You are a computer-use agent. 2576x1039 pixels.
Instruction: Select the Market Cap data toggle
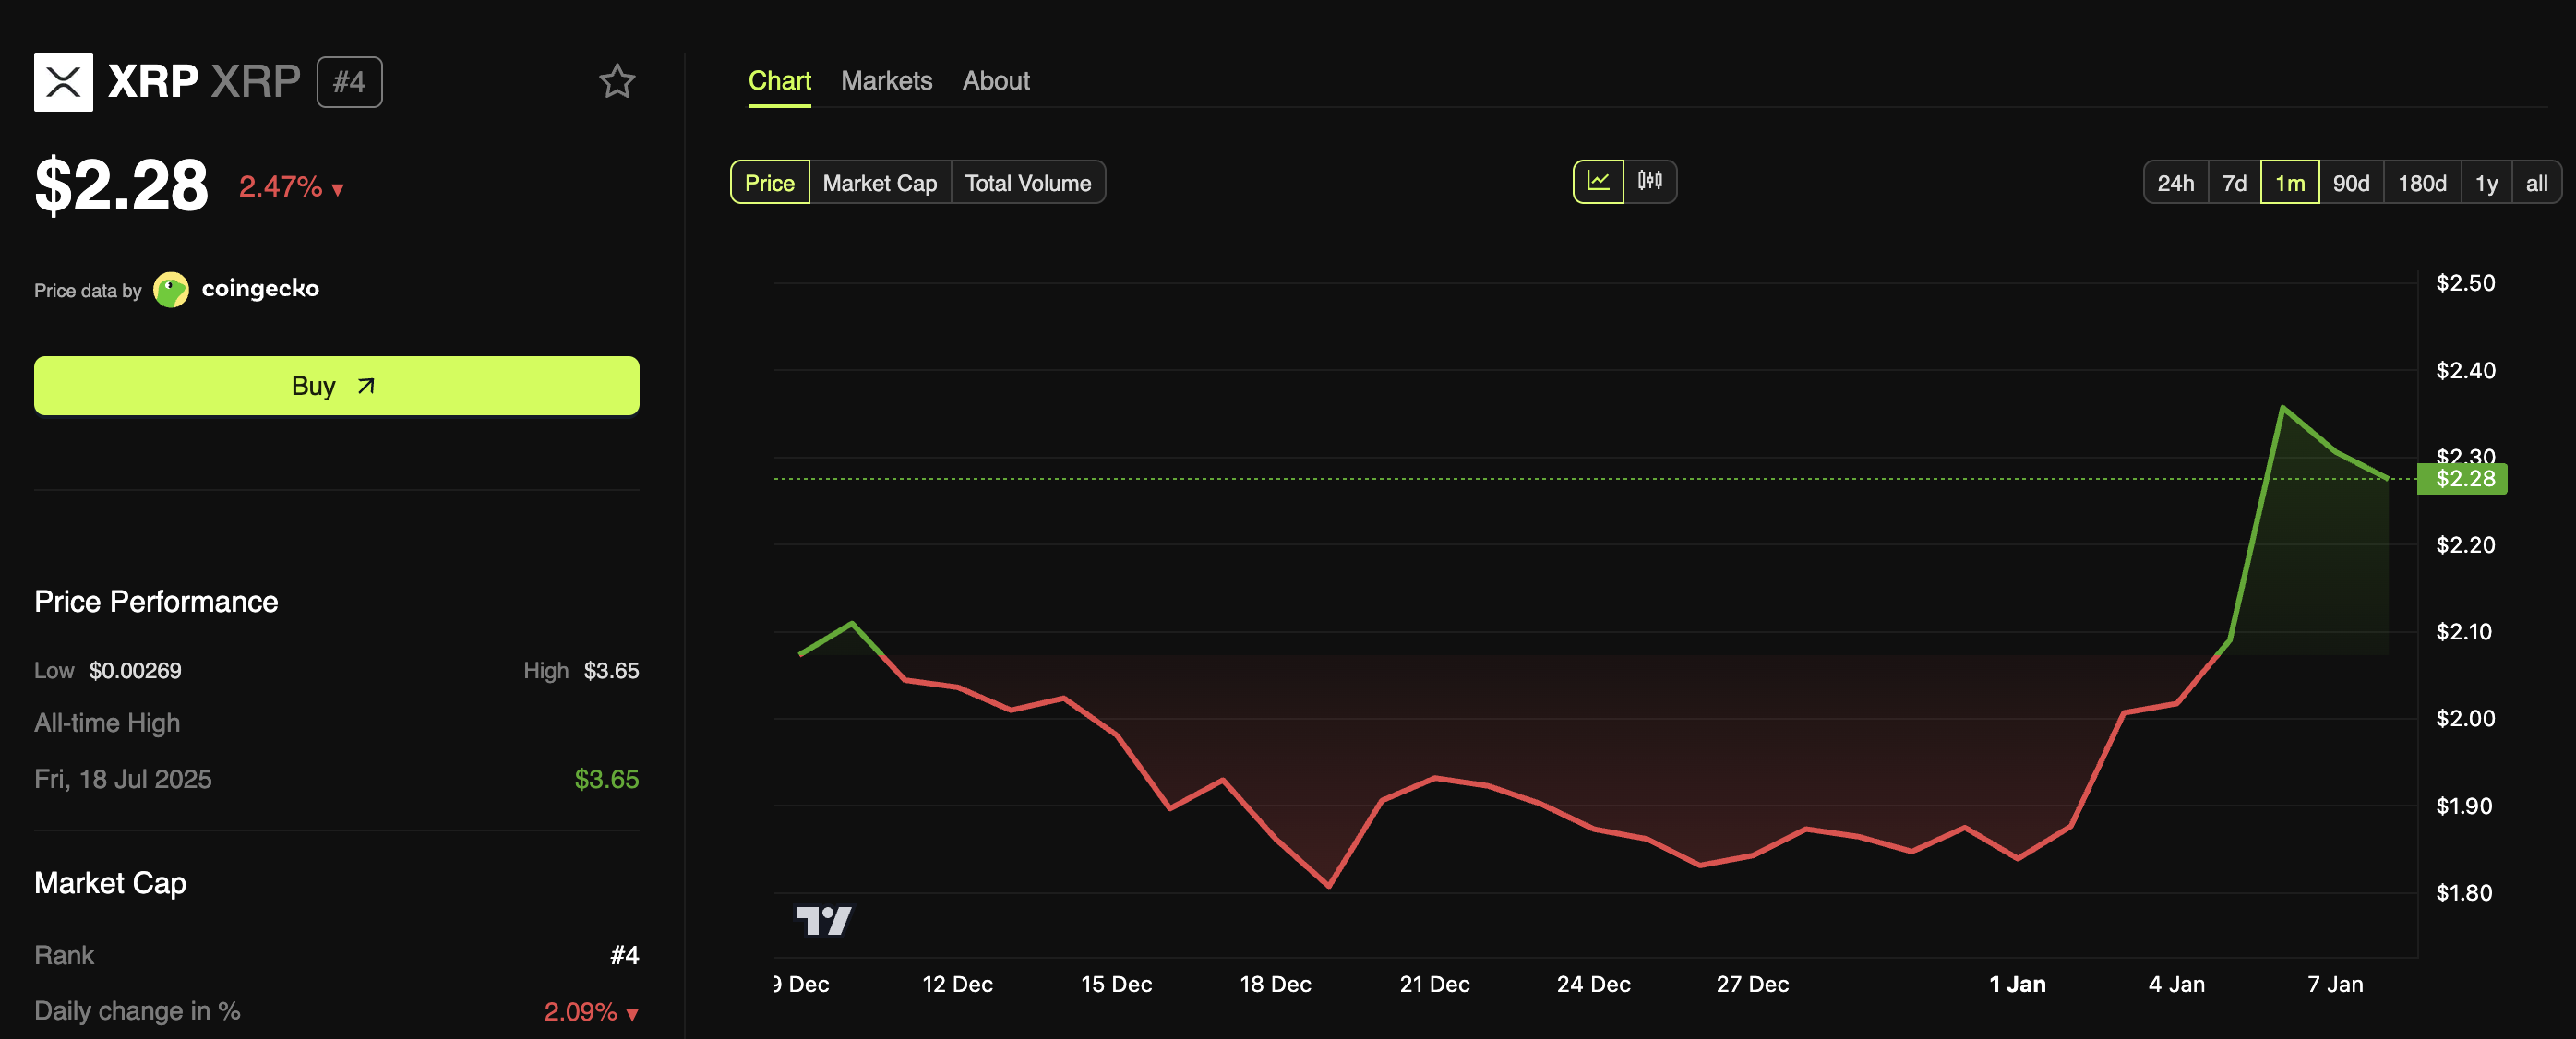point(879,183)
